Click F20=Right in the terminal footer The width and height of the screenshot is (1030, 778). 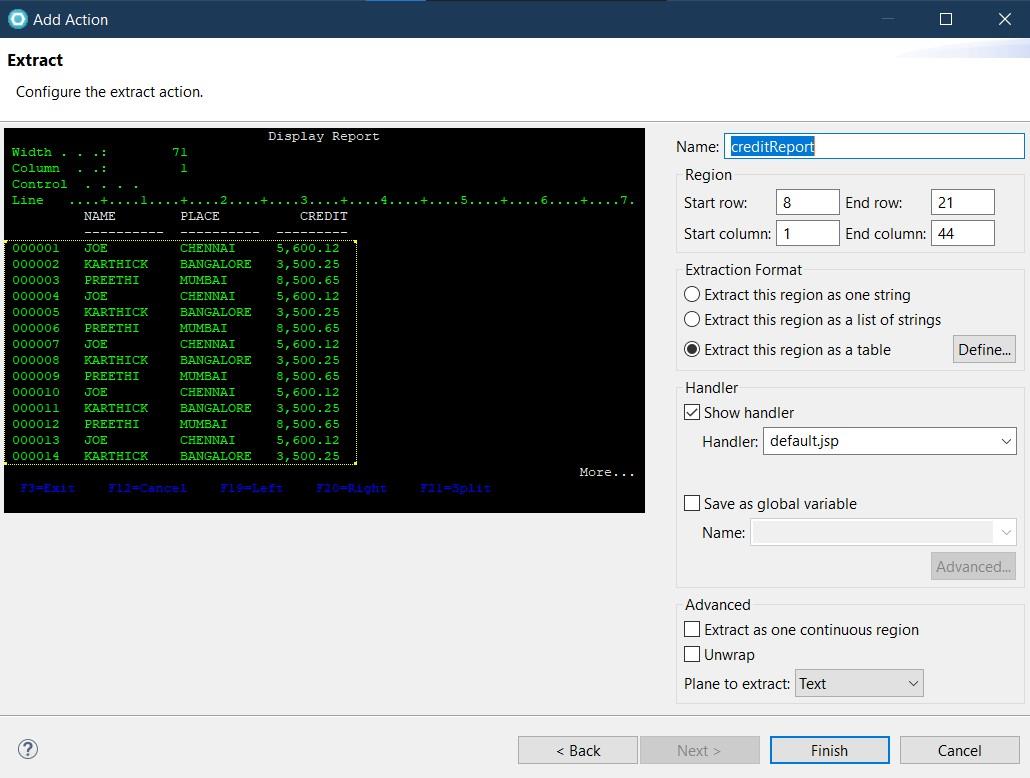(x=351, y=488)
